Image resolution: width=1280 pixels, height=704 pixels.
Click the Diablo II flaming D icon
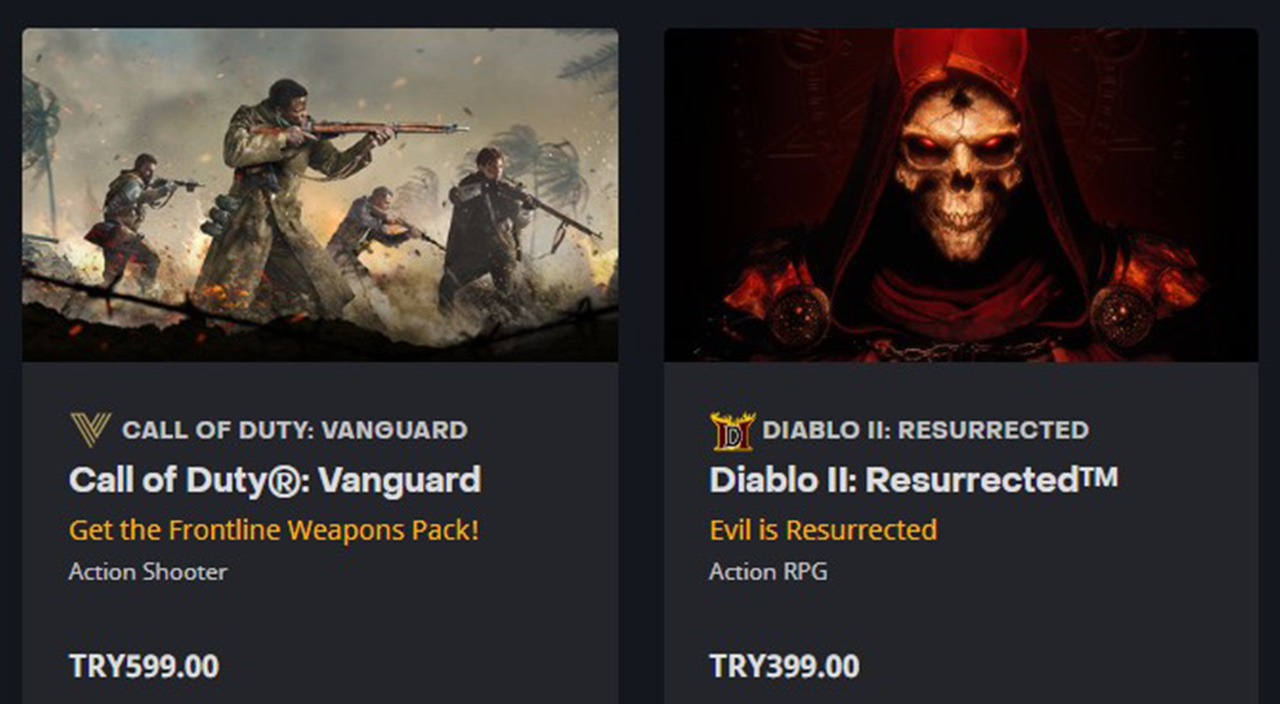click(x=732, y=430)
